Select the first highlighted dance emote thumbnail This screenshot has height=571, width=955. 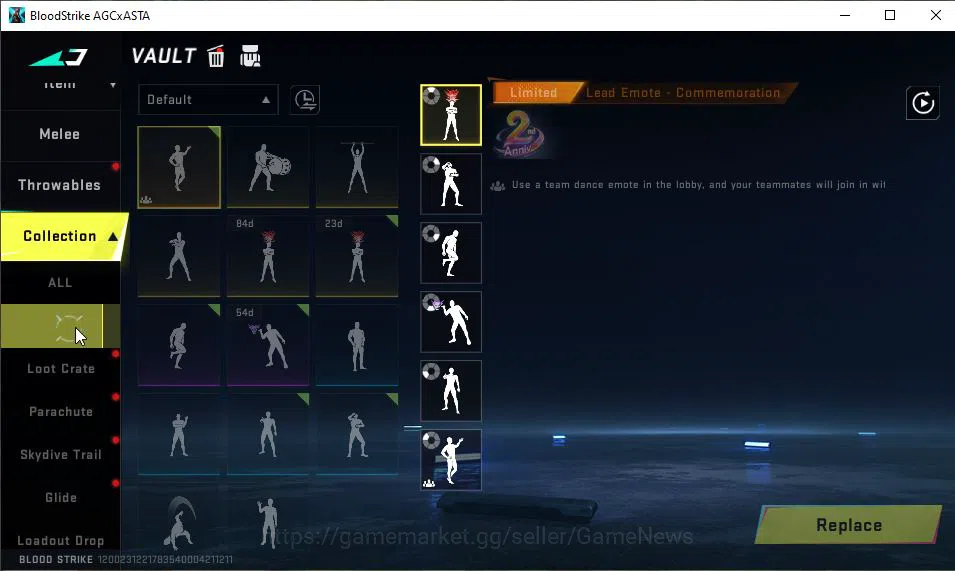pos(179,167)
